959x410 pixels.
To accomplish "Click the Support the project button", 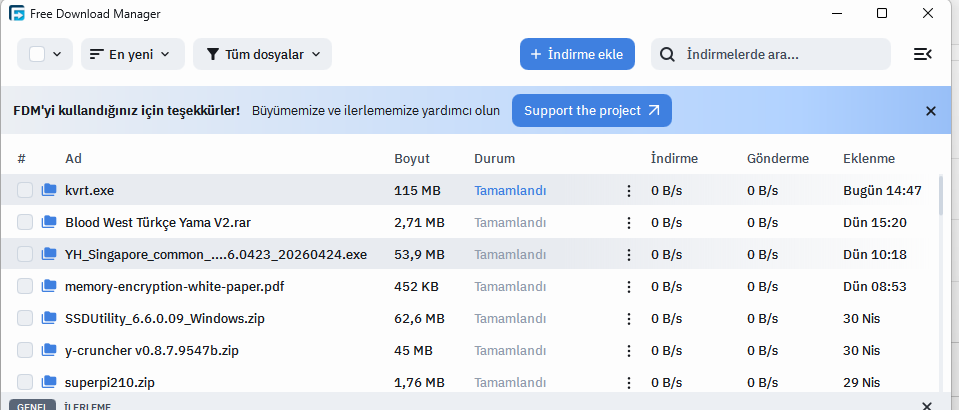I will [591, 111].
